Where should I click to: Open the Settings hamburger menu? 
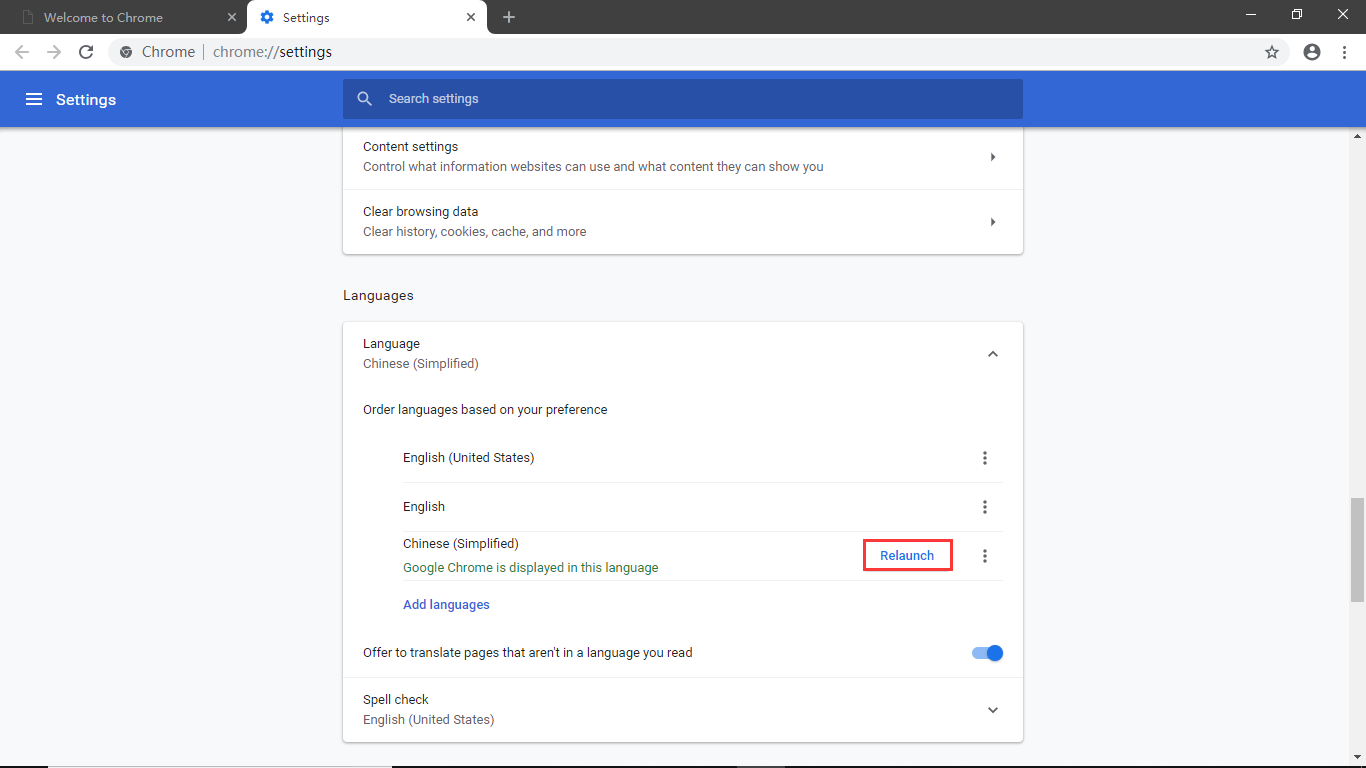pos(34,99)
